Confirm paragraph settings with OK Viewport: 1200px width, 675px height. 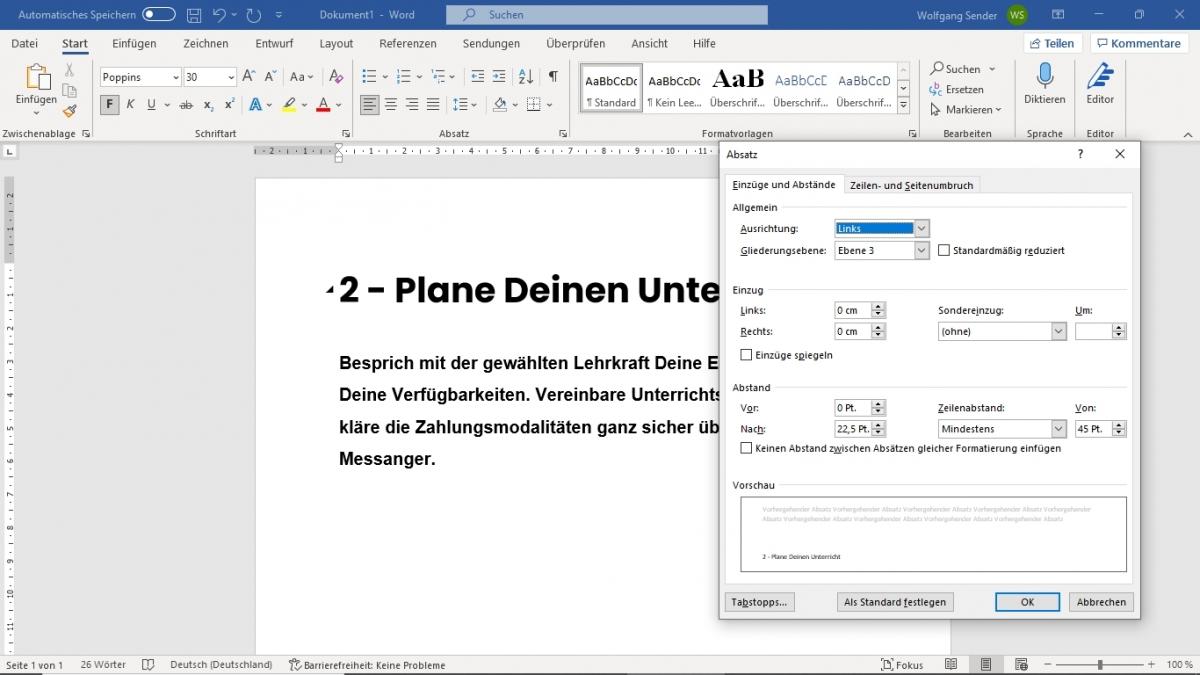[x=1027, y=601]
